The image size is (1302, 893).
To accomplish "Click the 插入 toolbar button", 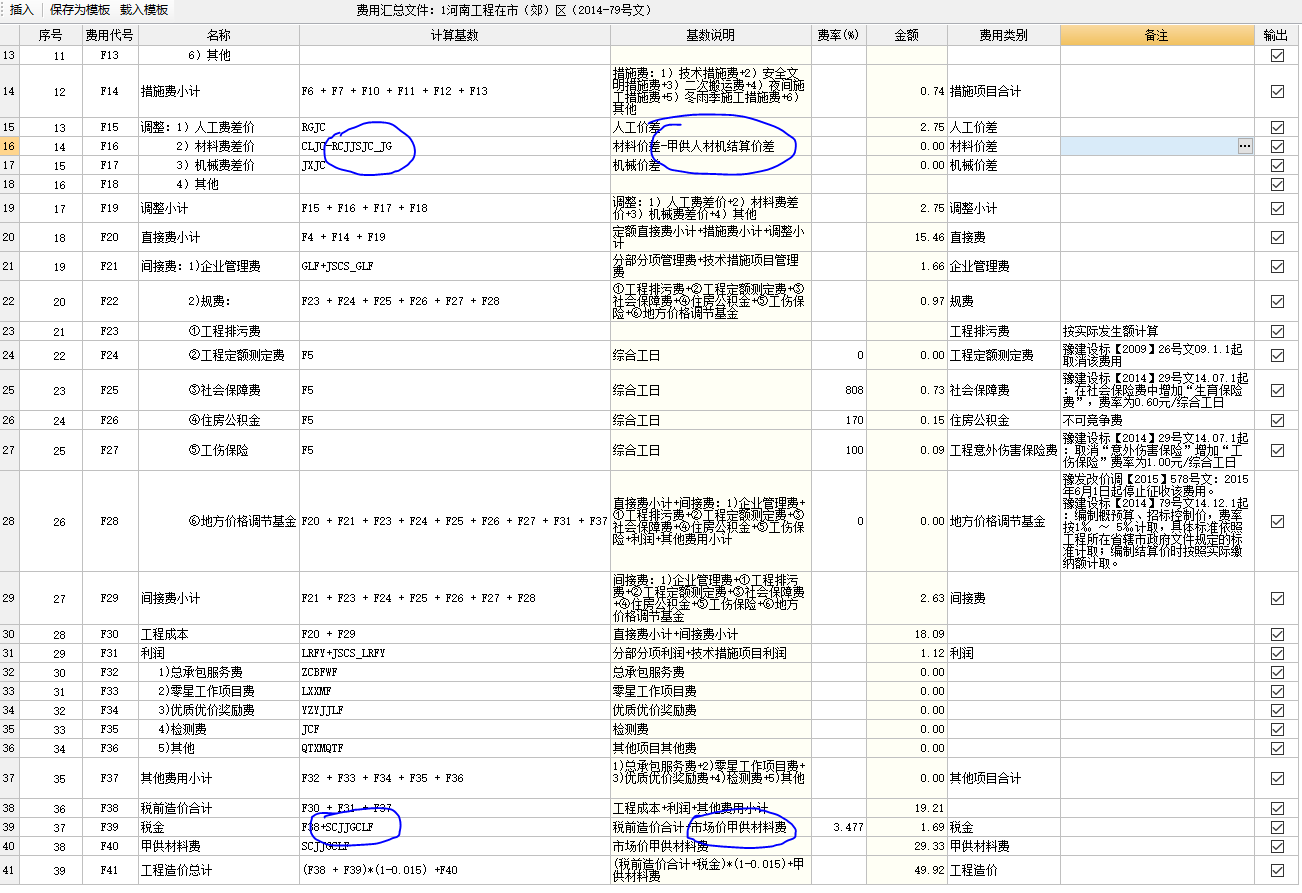I will click(21, 9).
